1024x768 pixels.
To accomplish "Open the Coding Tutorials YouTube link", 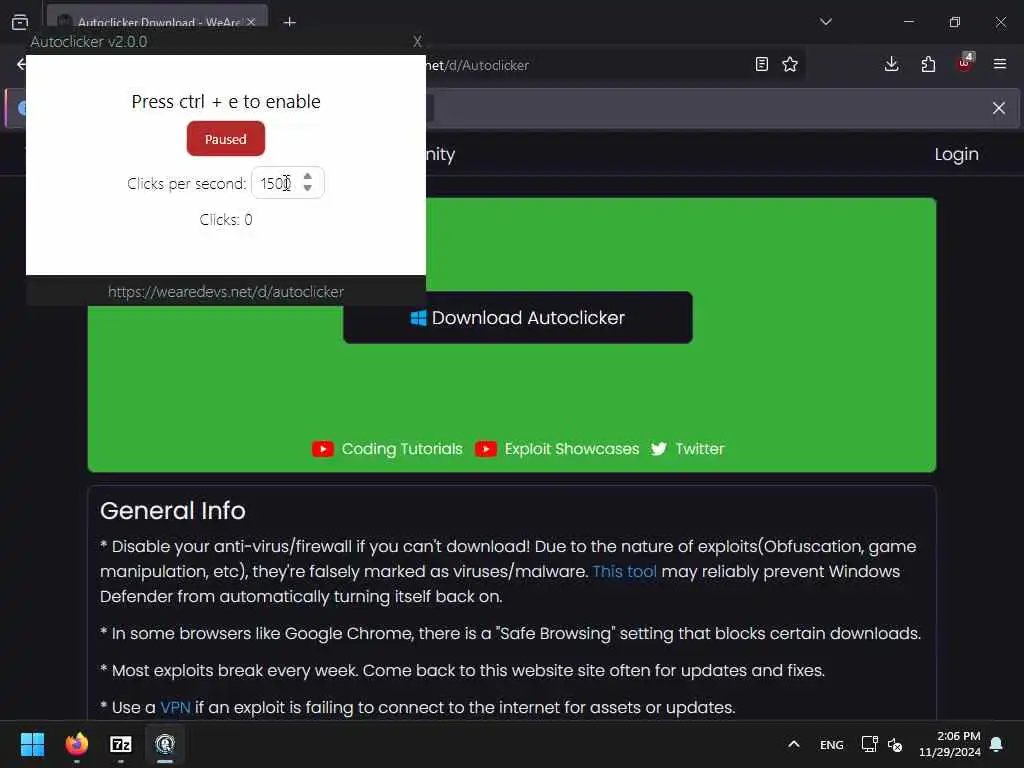I will pyautogui.click(x=402, y=449).
